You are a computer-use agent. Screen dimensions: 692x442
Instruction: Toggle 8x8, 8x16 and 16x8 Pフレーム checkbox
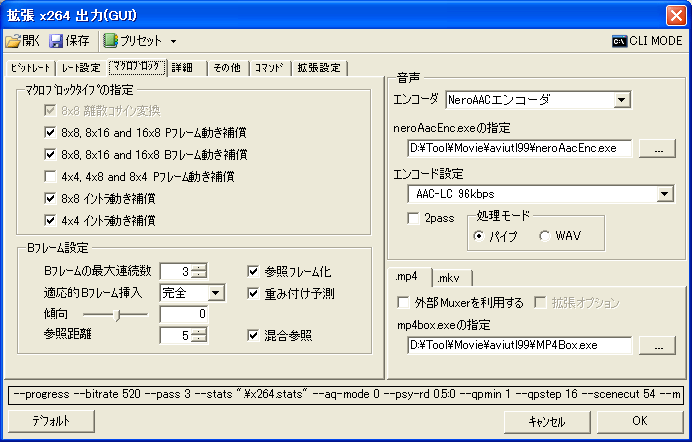[x=50, y=132]
